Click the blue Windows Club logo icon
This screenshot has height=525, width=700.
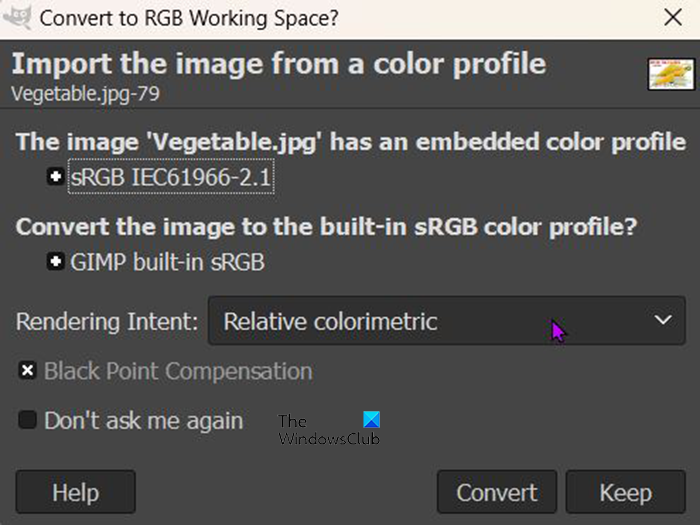[371, 421]
